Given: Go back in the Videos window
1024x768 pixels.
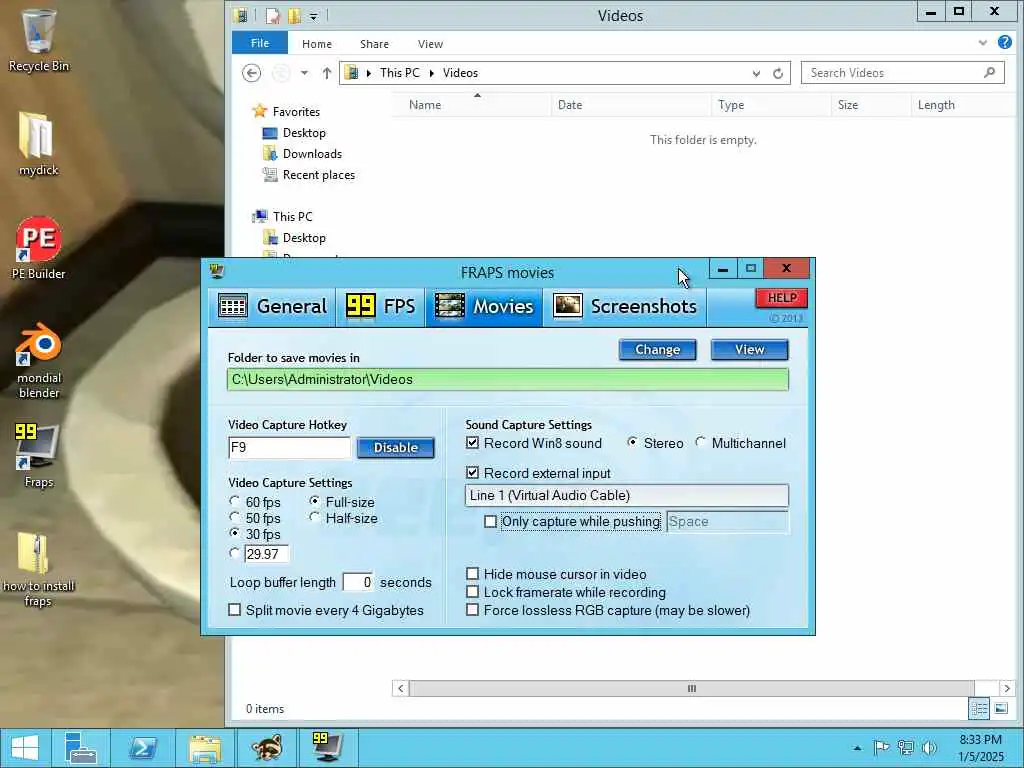Looking at the screenshot, I should point(251,72).
